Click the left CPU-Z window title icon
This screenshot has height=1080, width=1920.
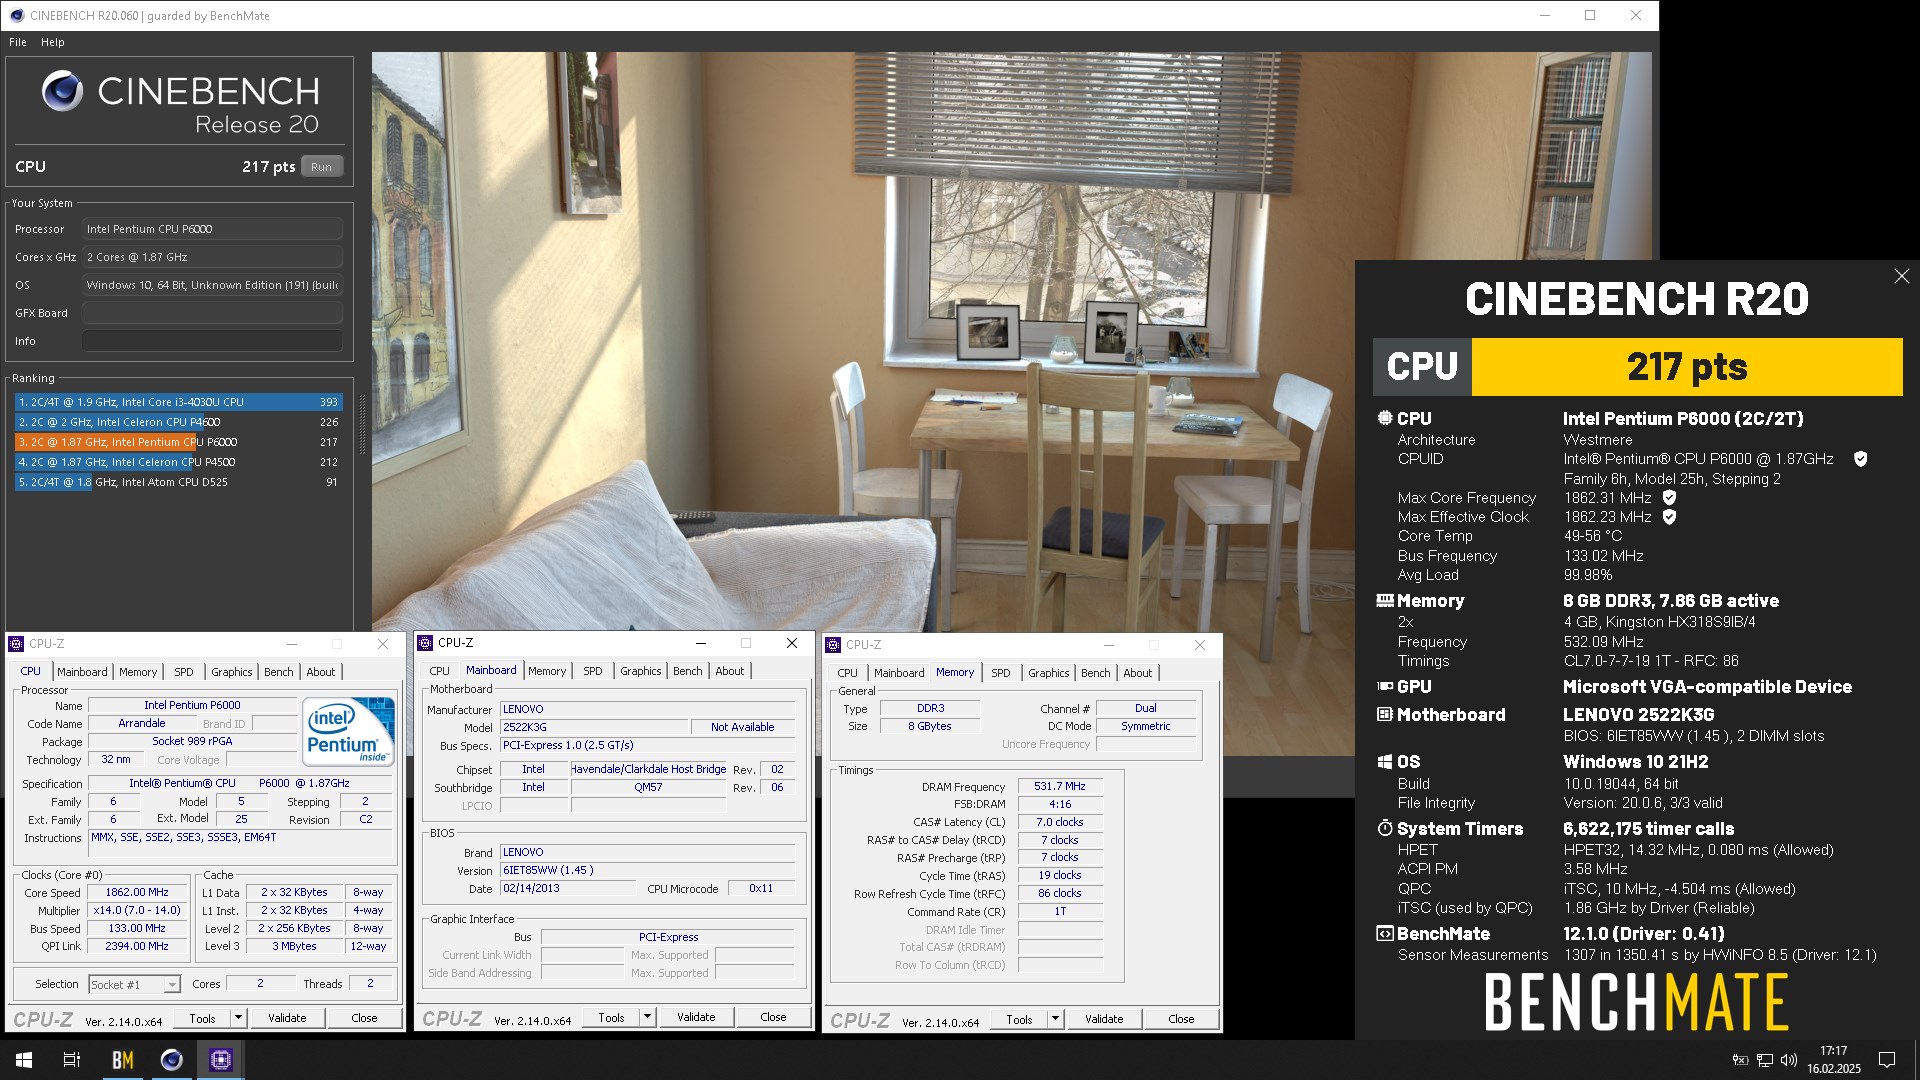(16, 644)
